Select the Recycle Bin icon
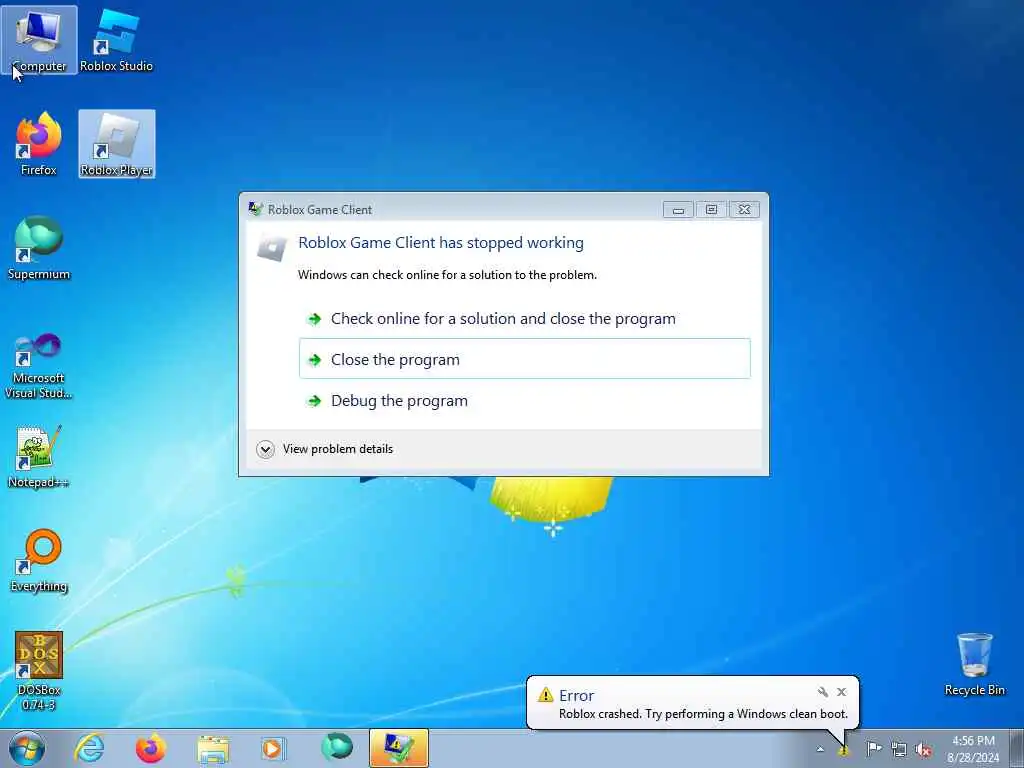Viewport: 1024px width, 768px height. [x=974, y=664]
